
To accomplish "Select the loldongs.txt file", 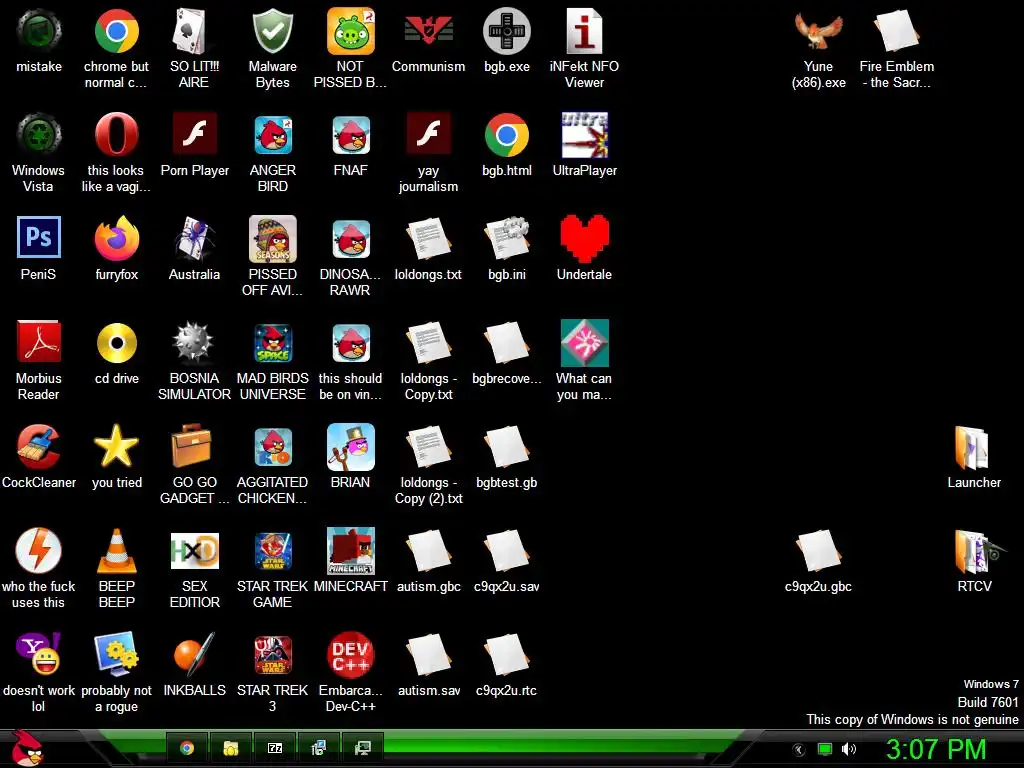I will [428, 239].
